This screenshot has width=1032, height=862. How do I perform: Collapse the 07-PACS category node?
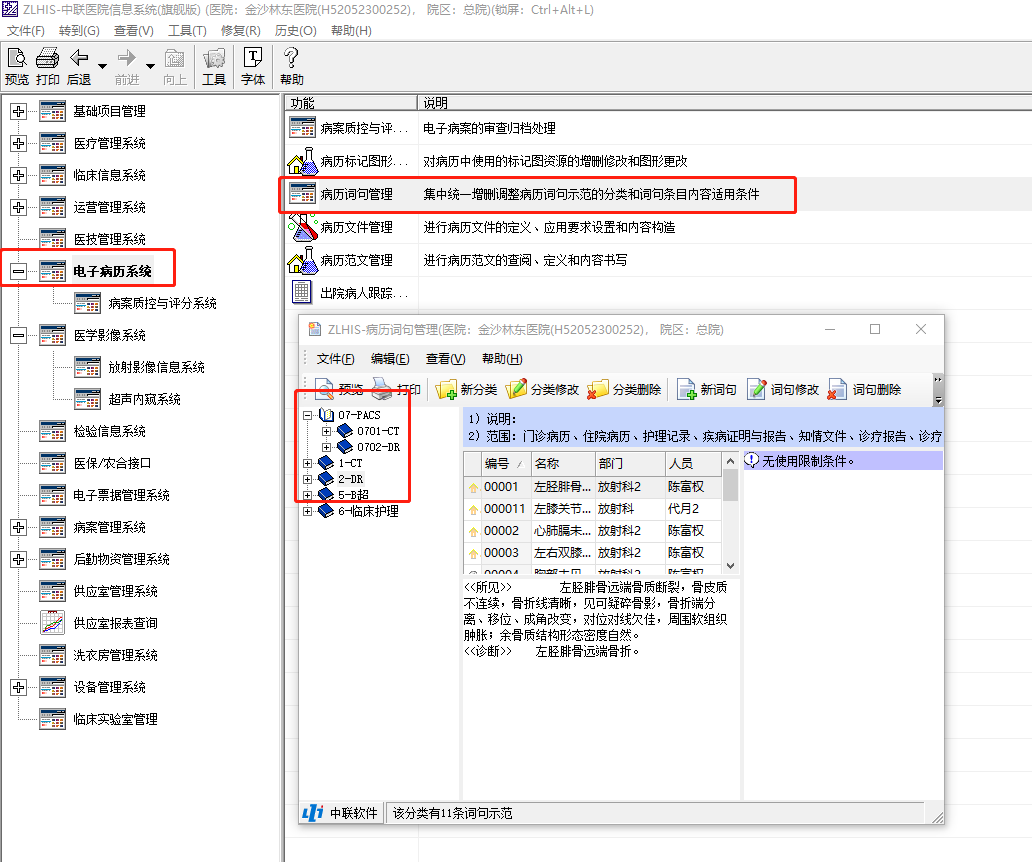tap(307, 415)
